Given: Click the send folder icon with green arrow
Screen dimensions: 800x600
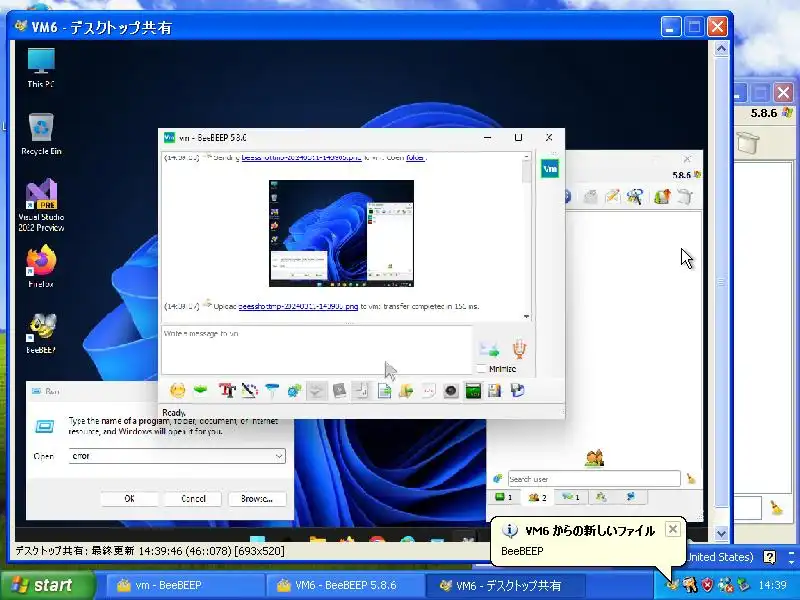Looking at the screenshot, I should point(406,391).
